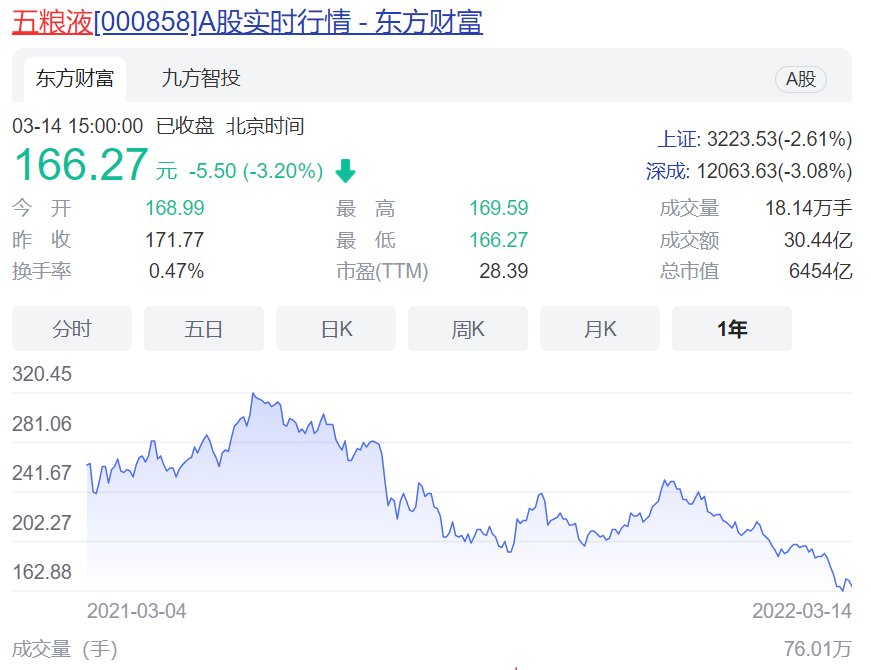Click the 最高 value 169.59
Image resolution: width=871 pixels, height=670 pixels.
click(499, 208)
